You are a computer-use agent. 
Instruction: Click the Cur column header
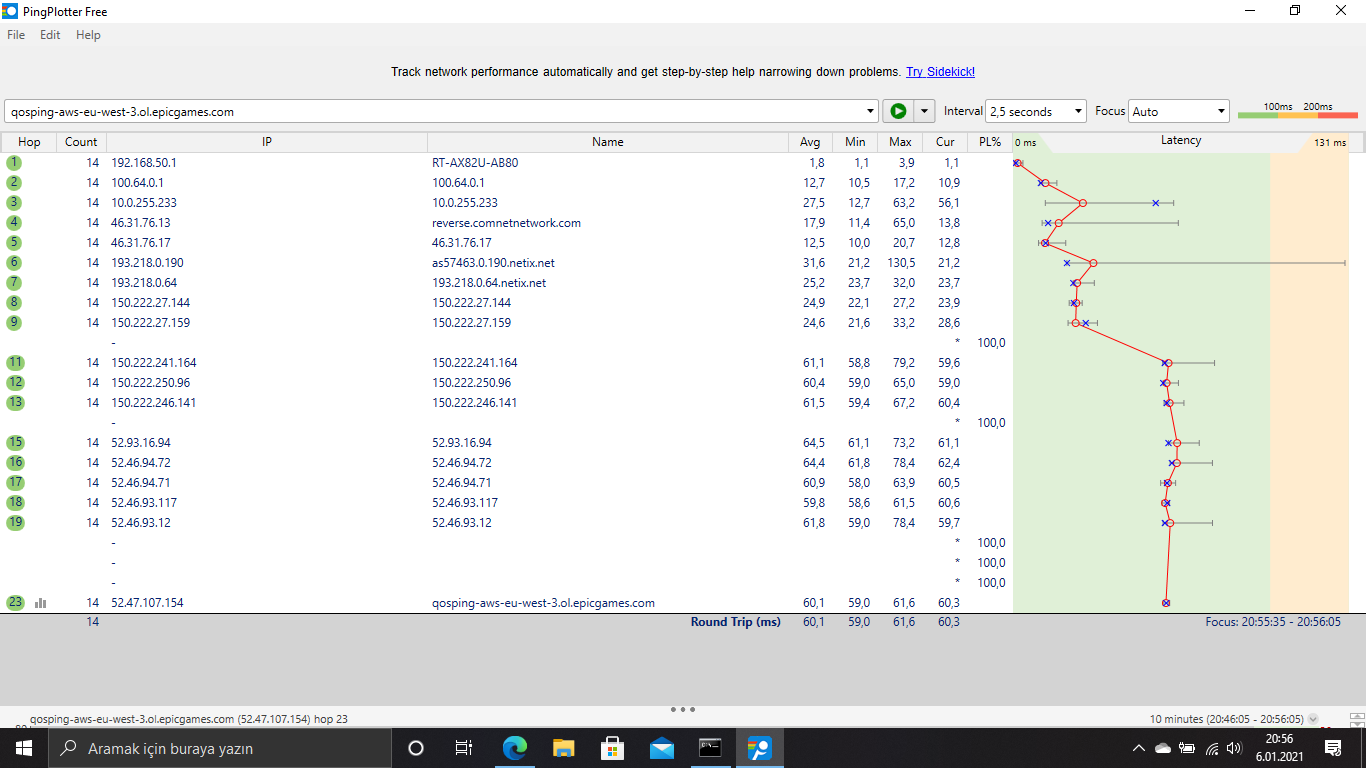[x=945, y=142]
